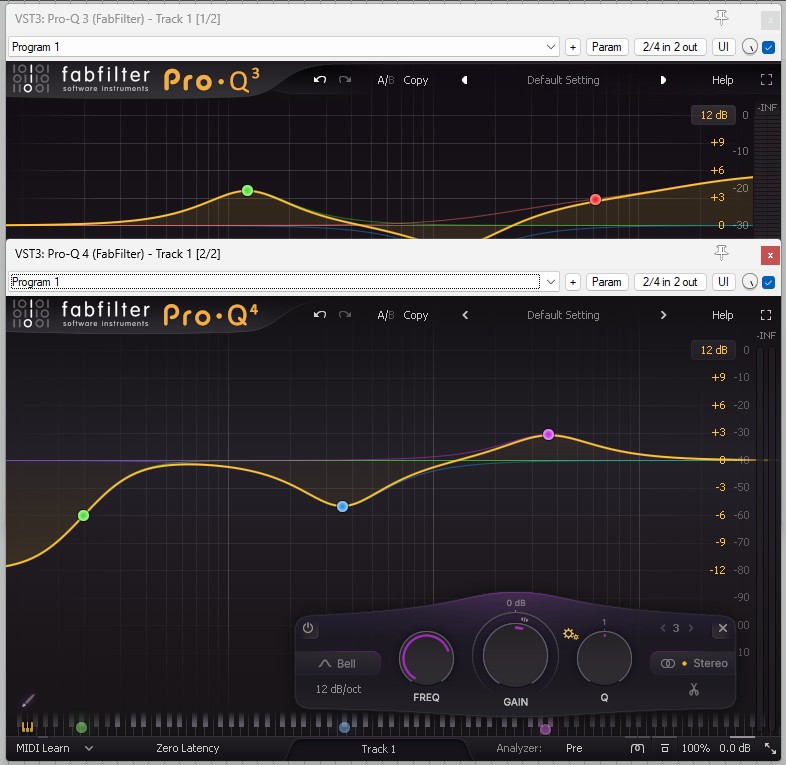
Task: Open Zero Latency processing mode menu
Action: [187, 748]
